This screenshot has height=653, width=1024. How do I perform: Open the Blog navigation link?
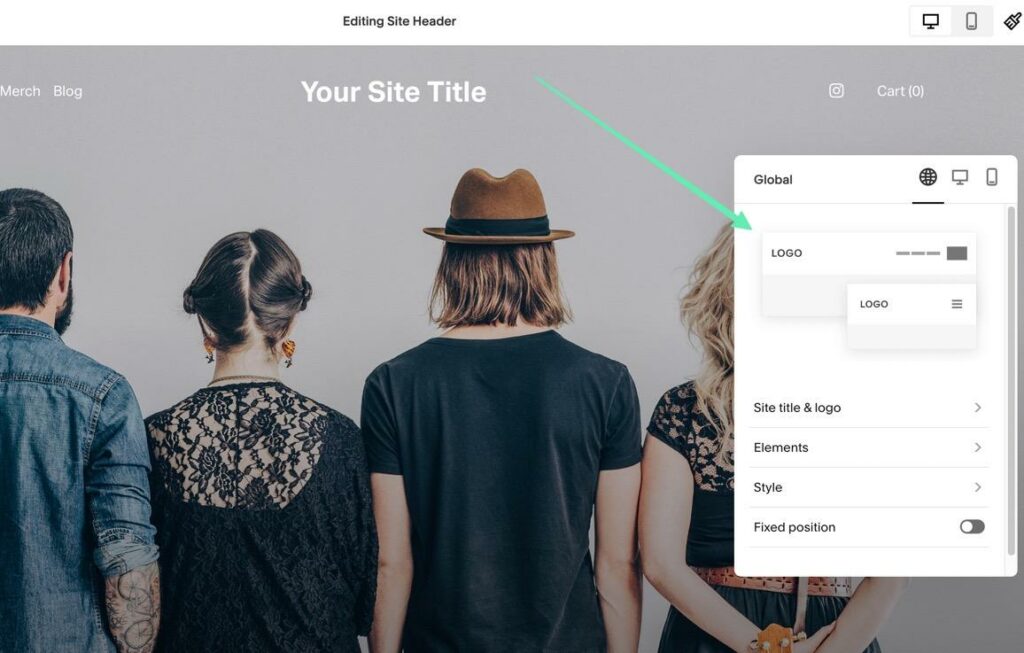coord(68,91)
